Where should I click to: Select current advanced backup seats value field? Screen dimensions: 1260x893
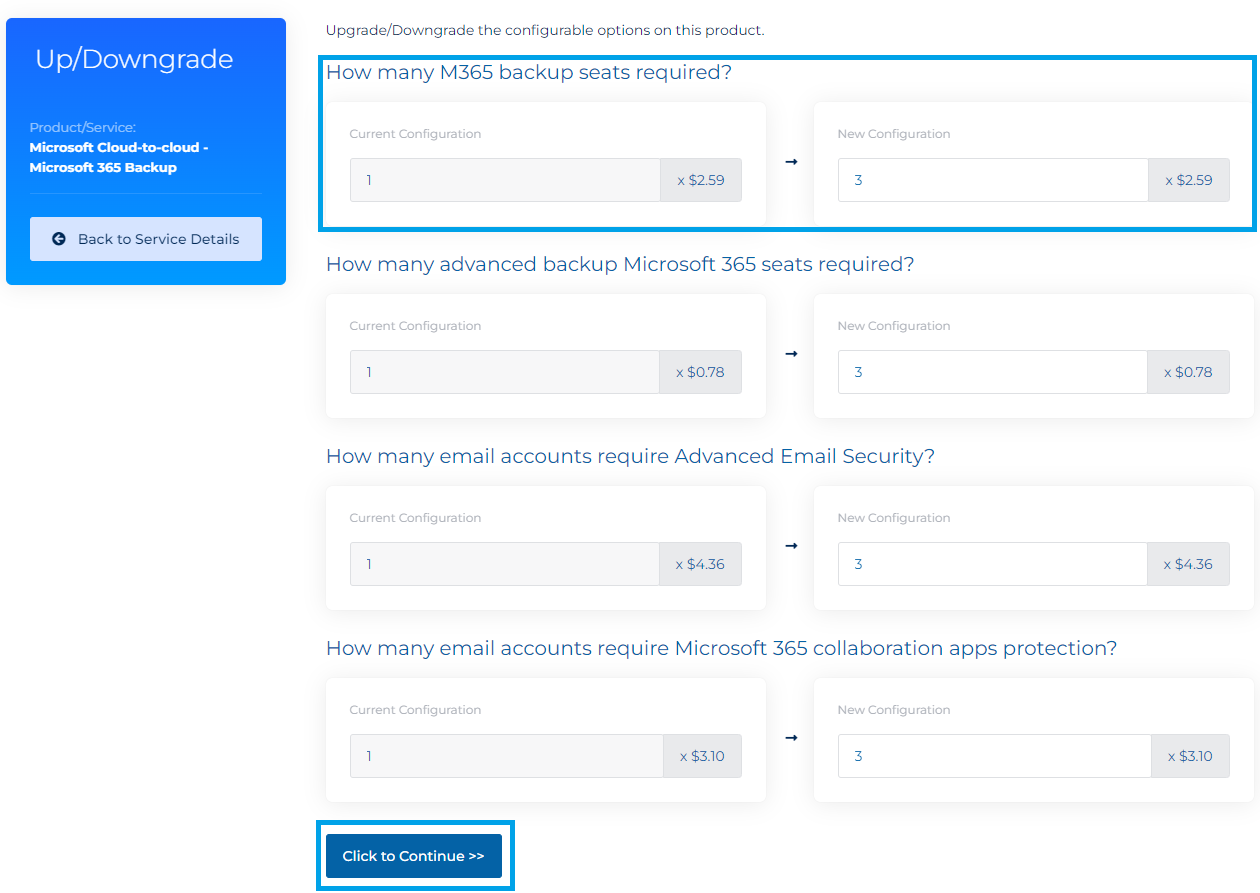[x=505, y=372]
